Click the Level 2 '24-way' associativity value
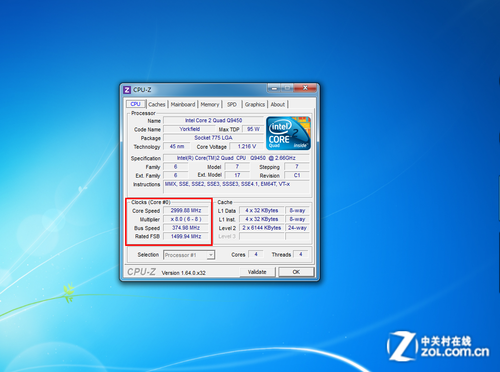 pyautogui.click(x=297, y=228)
